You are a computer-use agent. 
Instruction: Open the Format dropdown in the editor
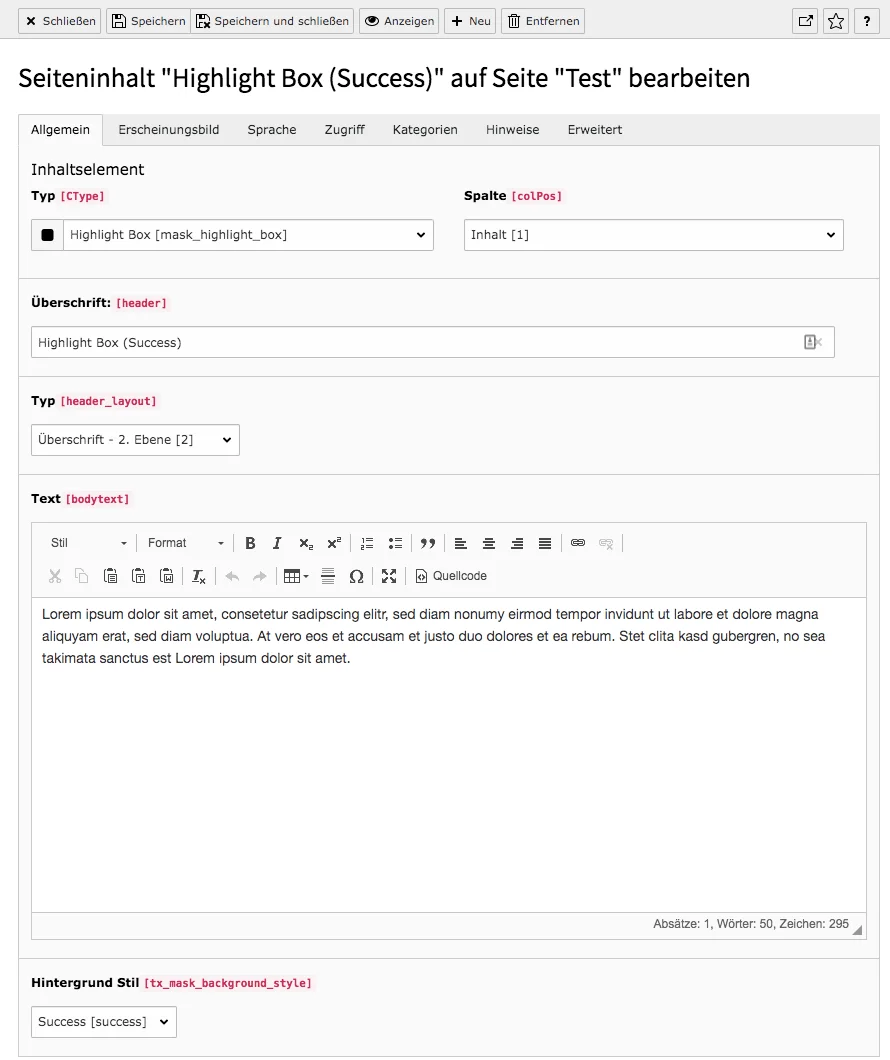pos(184,542)
